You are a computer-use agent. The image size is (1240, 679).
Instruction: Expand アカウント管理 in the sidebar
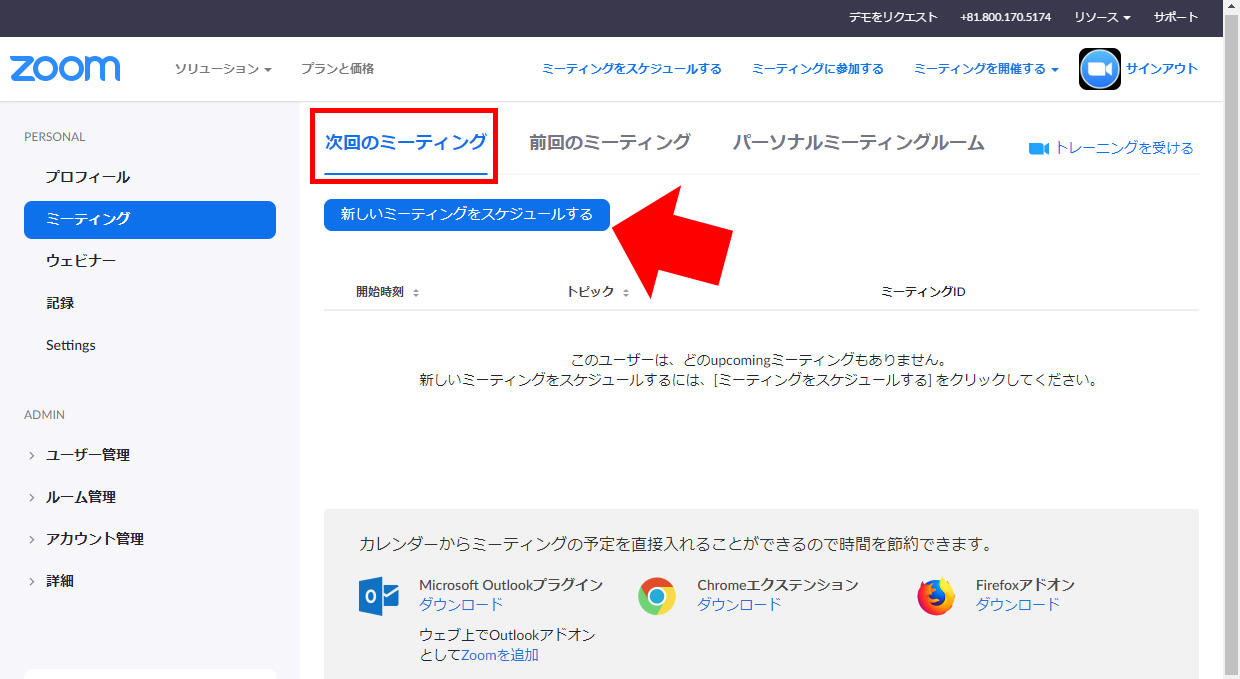[94, 539]
